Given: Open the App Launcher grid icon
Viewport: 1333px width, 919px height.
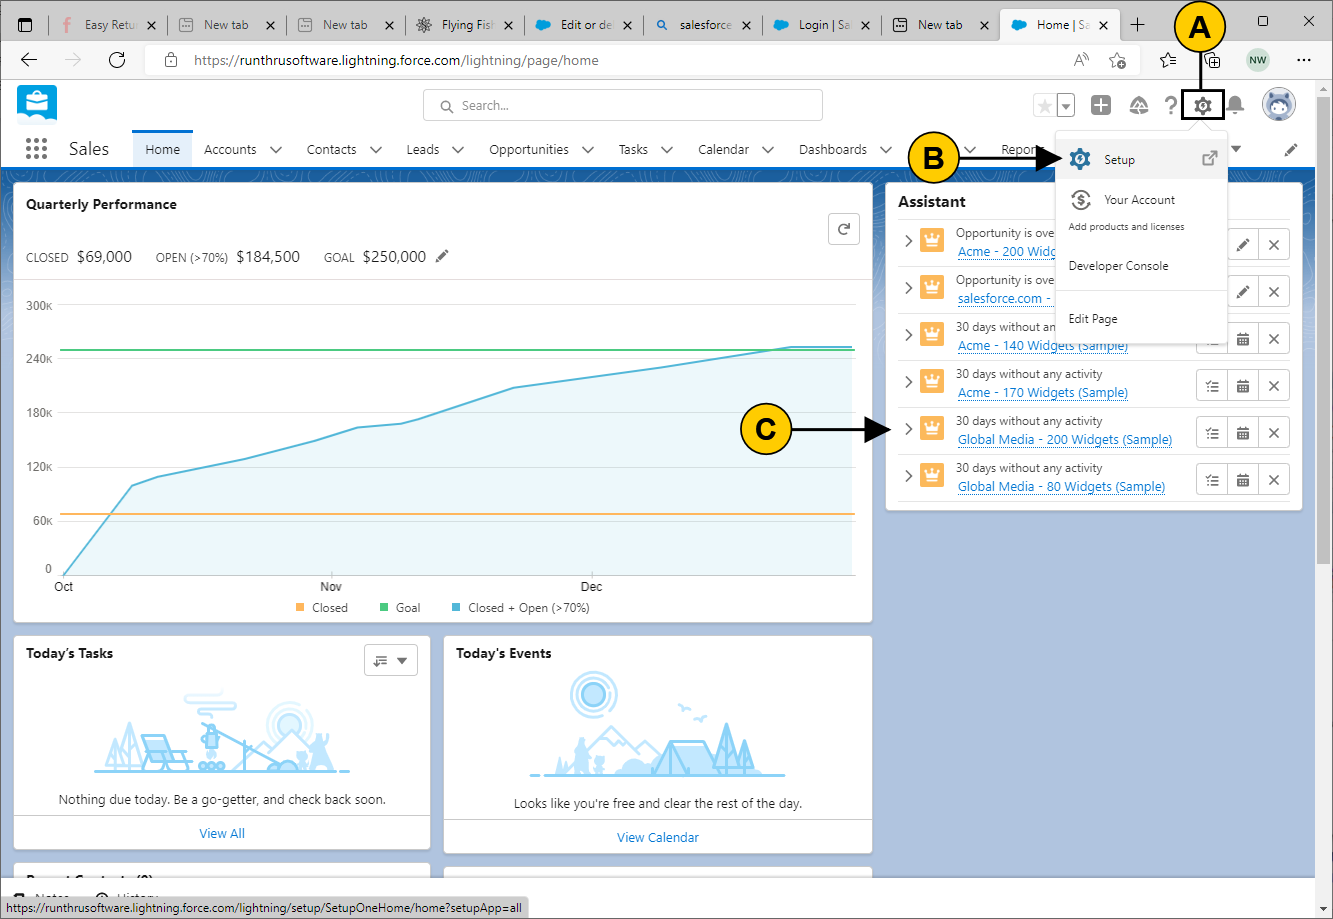Looking at the screenshot, I should point(36,149).
